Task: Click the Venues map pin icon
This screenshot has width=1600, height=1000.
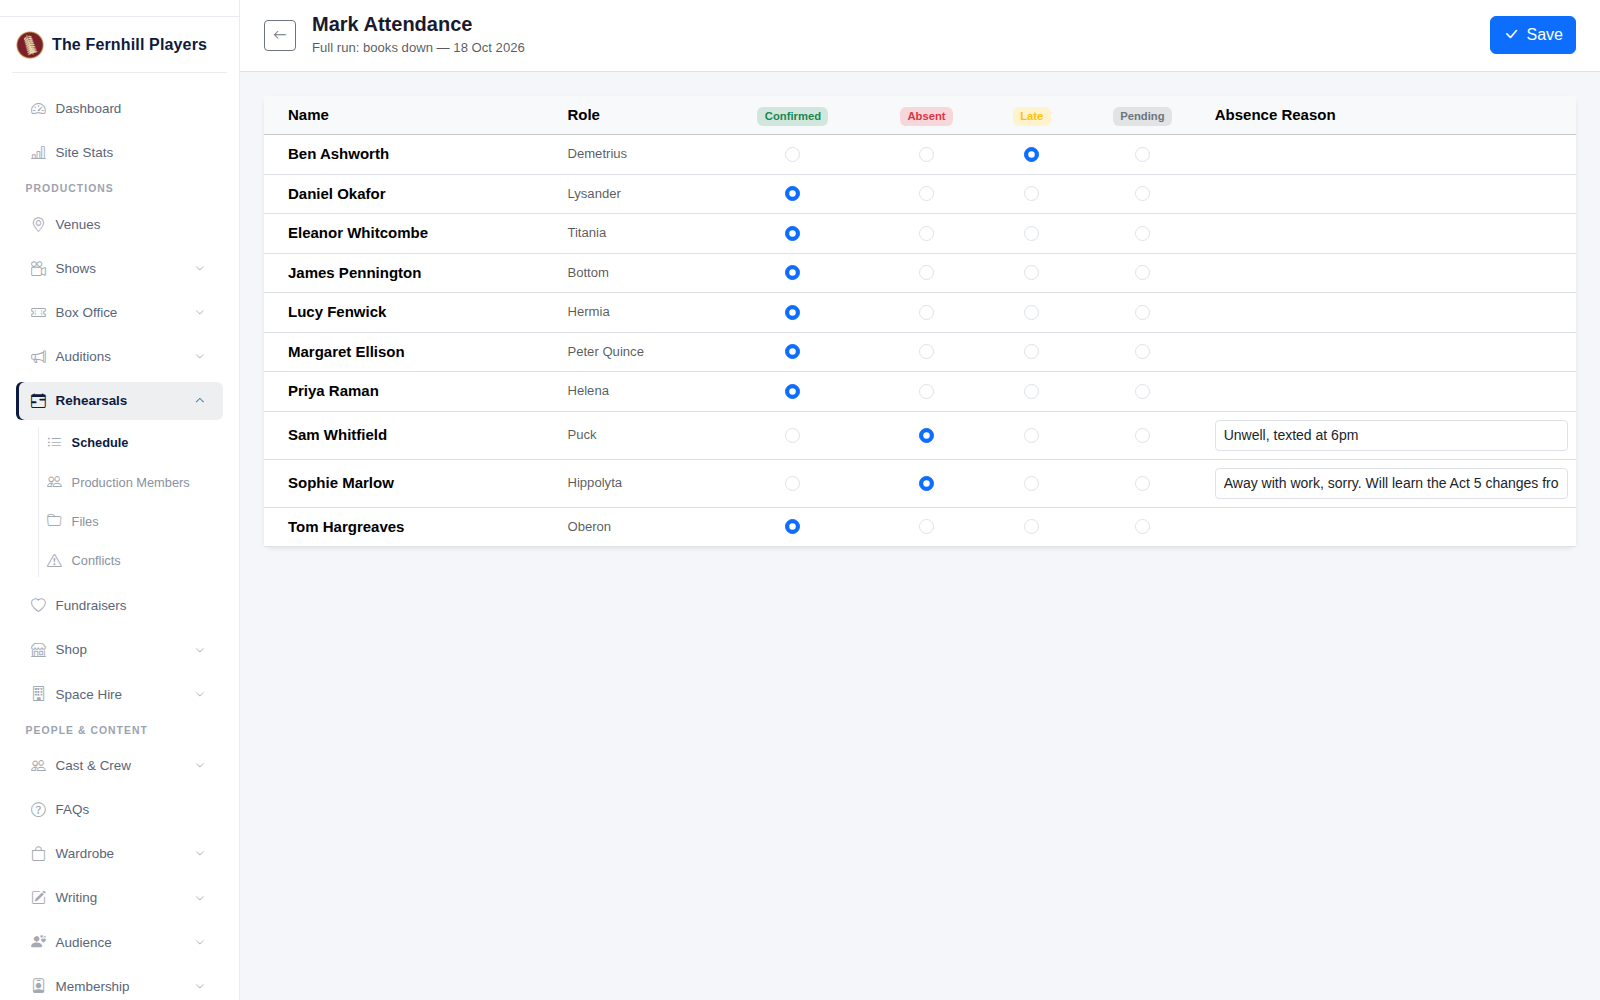Action: coord(39,225)
